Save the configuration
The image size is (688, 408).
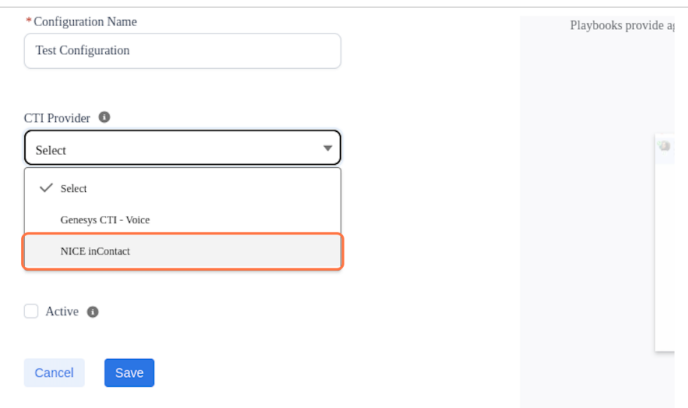click(129, 373)
